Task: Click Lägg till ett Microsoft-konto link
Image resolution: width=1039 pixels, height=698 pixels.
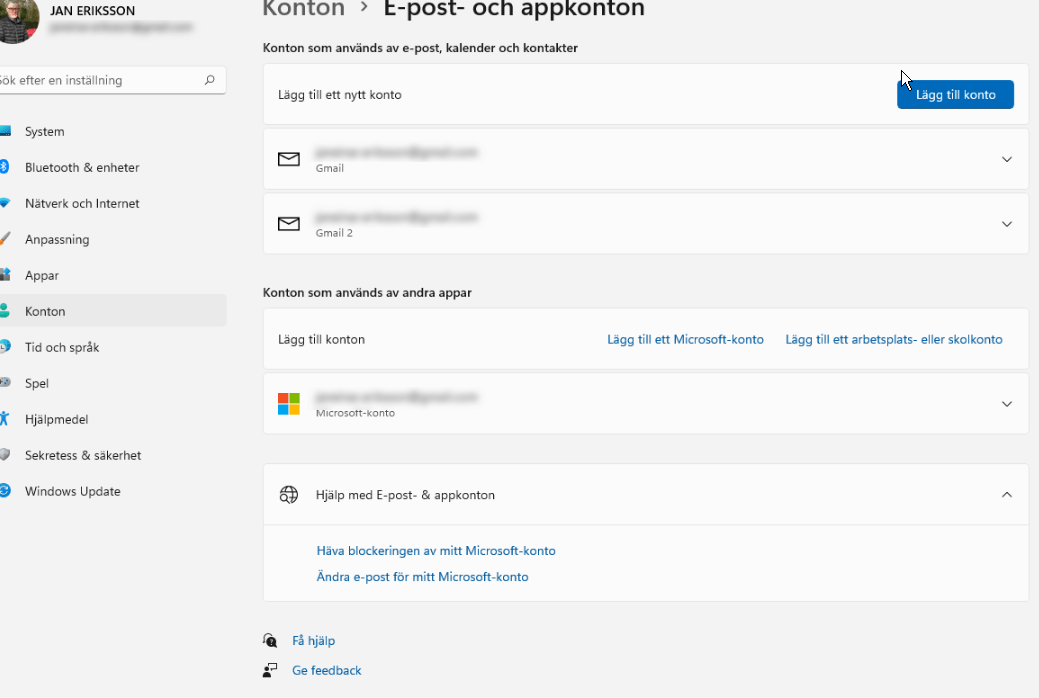Action: 685,340
